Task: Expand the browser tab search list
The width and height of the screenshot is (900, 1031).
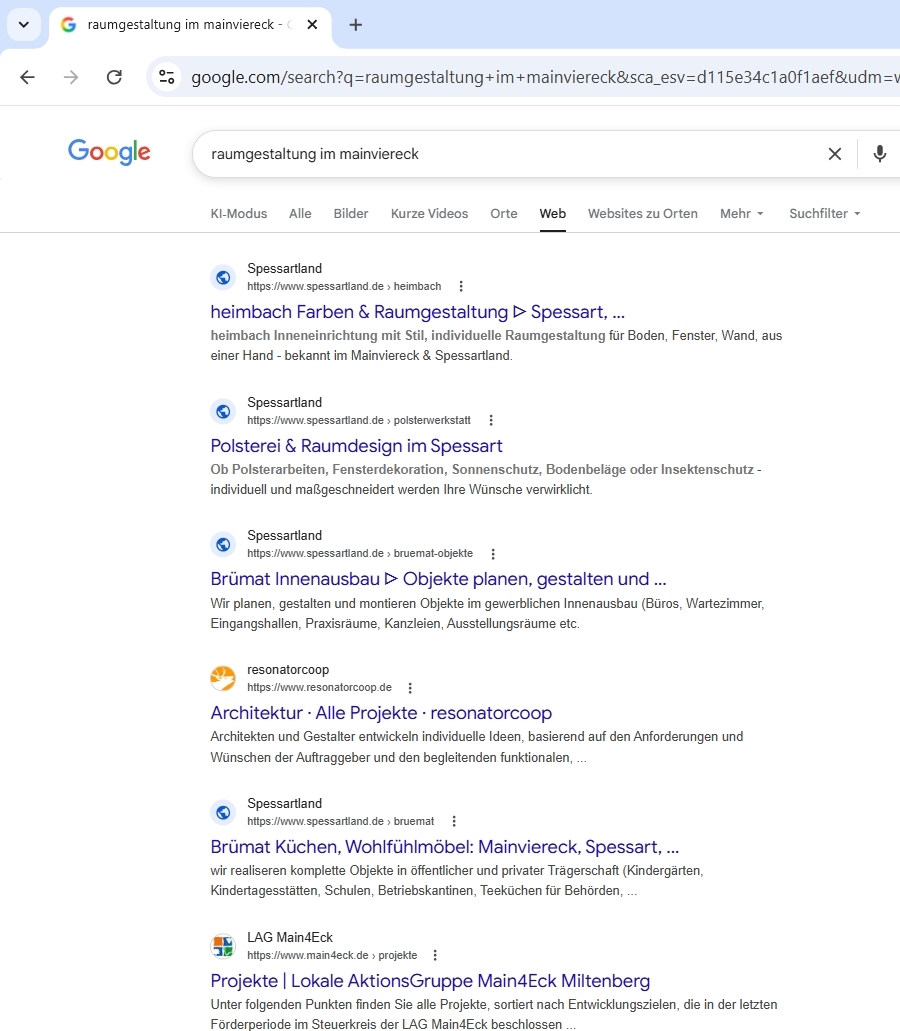Action: point(24,25)
